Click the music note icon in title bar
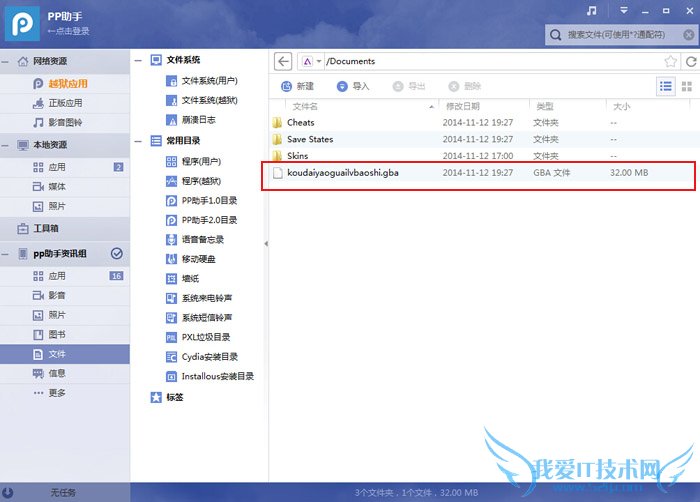The height and width of the screenshot is (502, 700). (592, 11)
